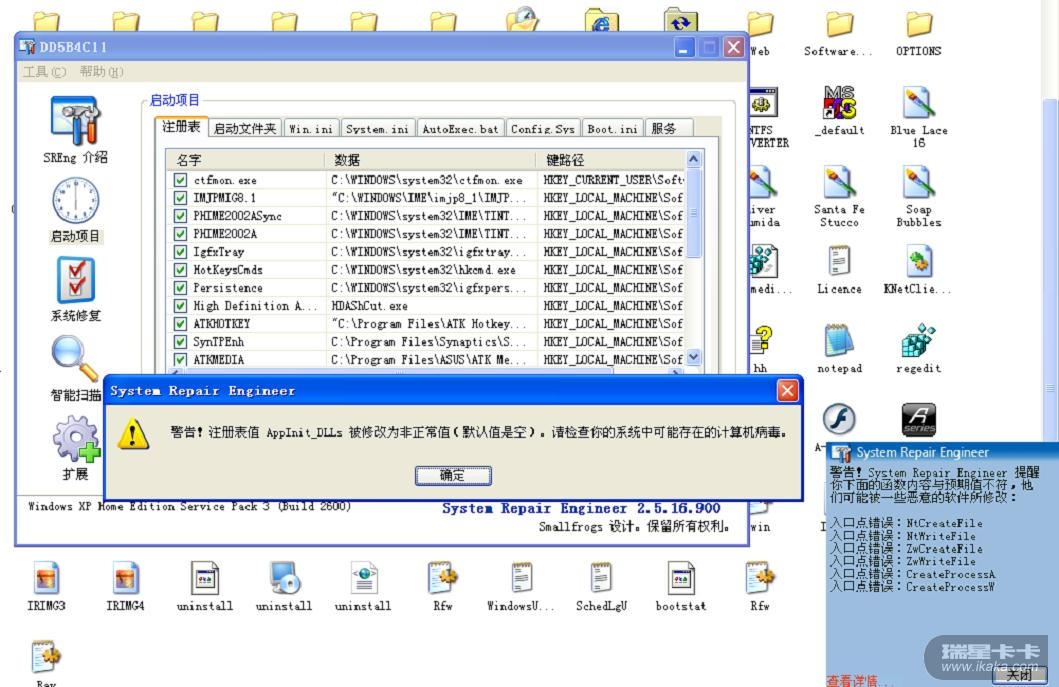1059x687 pixels.
Task: Sort startup list by 键路径 column
Action: [611, 160]
